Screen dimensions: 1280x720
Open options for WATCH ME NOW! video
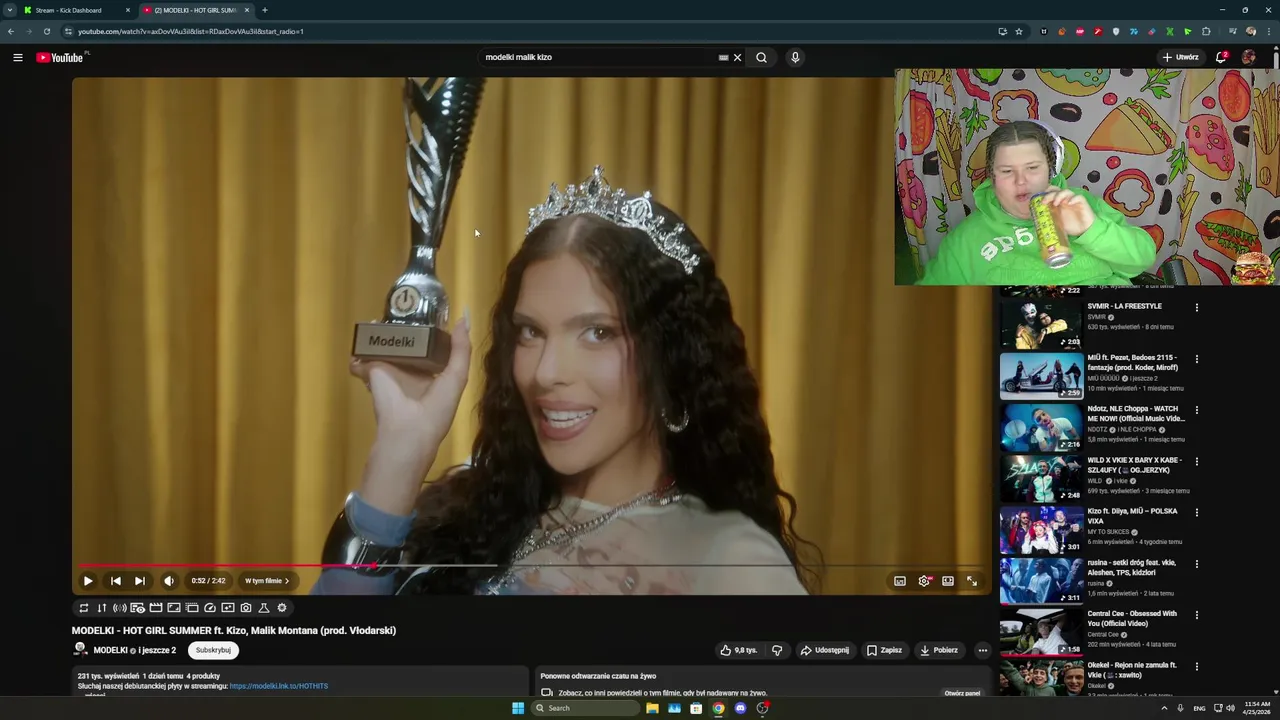click(x=1196, y=410)
